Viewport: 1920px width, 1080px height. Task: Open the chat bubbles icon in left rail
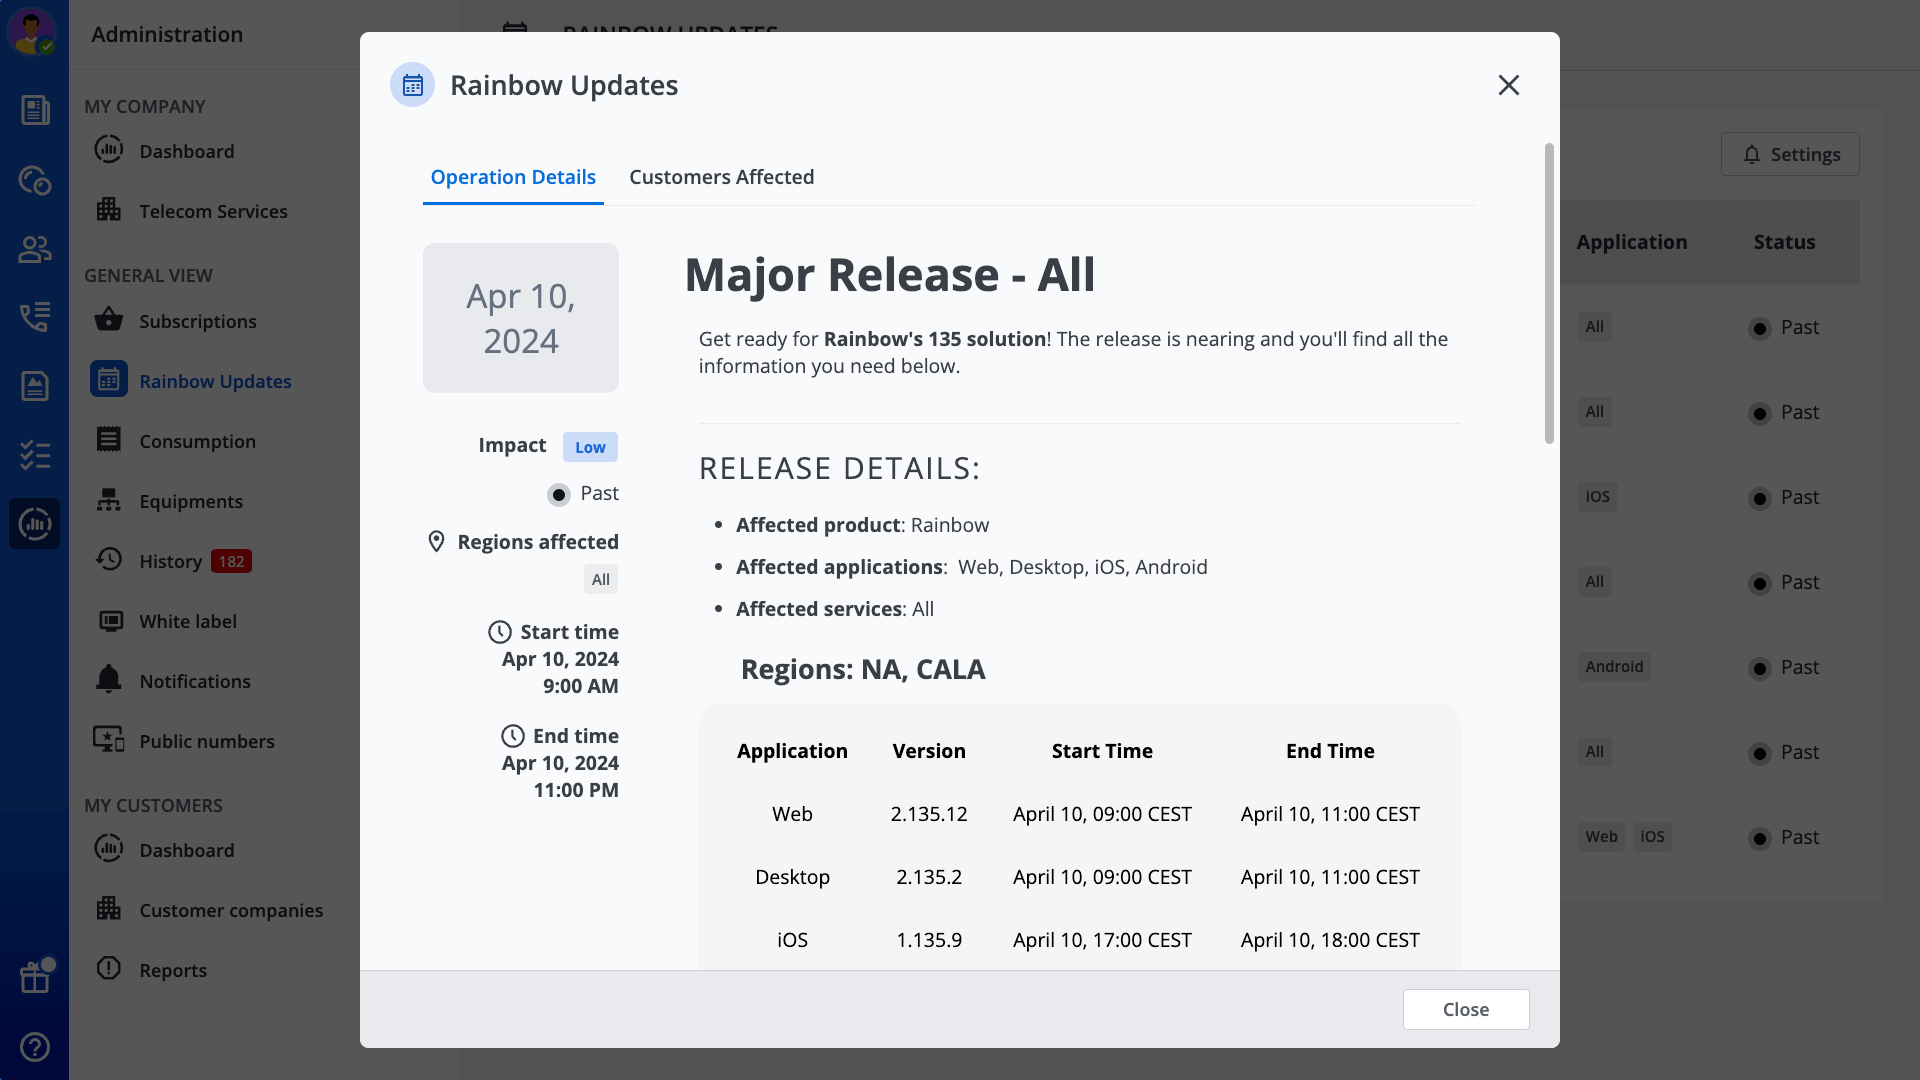click(35, 180)
